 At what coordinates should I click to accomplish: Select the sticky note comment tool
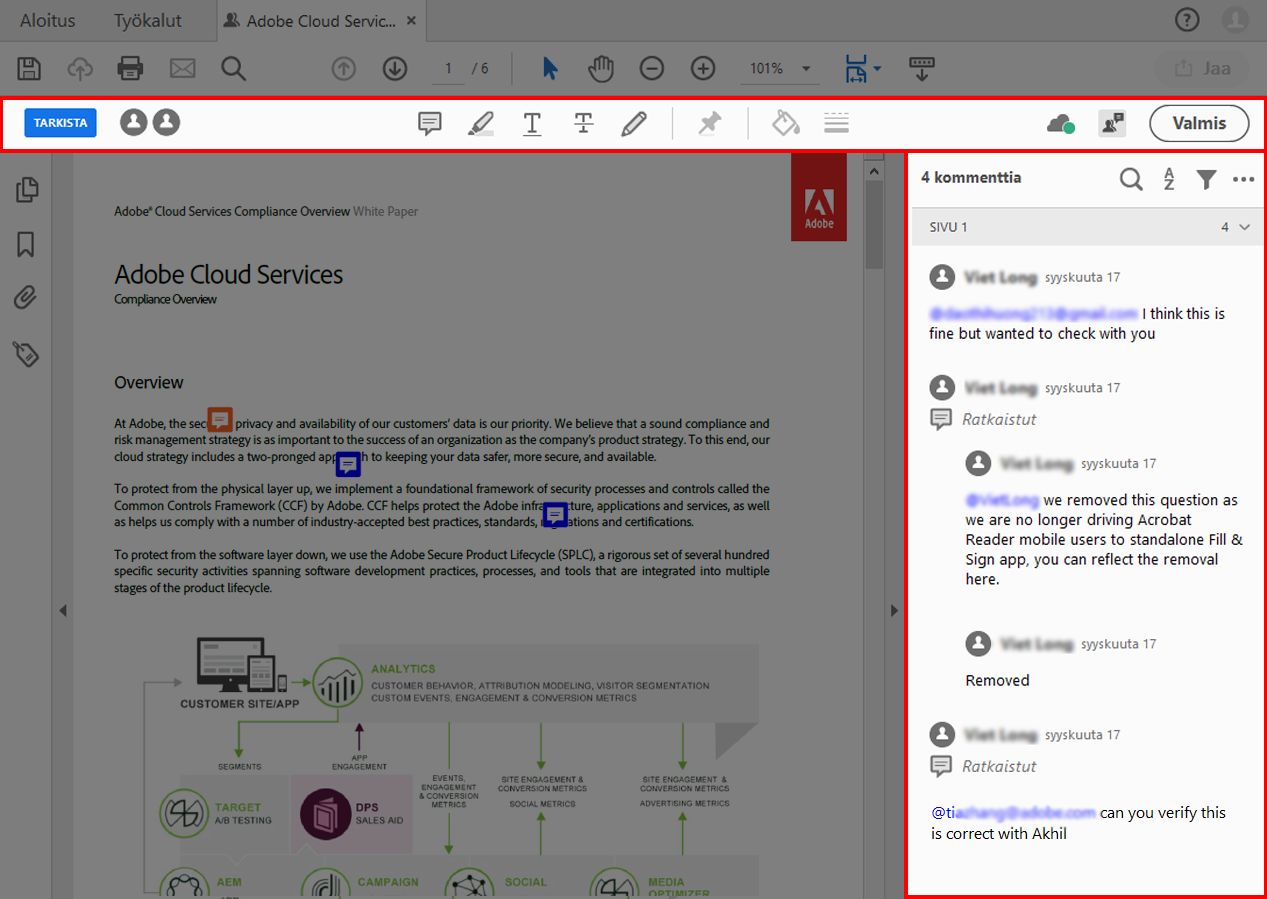pyautogui.click(x=430, y=123)
